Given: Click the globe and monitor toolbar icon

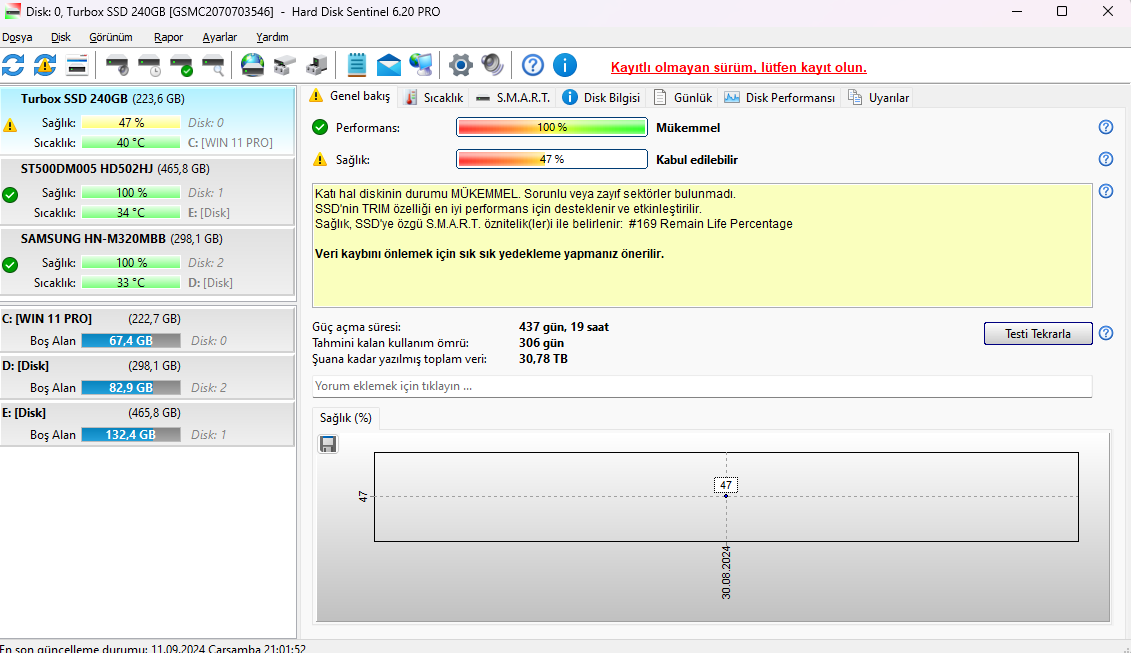Looking at the screenshot, I should pos(421,65).
